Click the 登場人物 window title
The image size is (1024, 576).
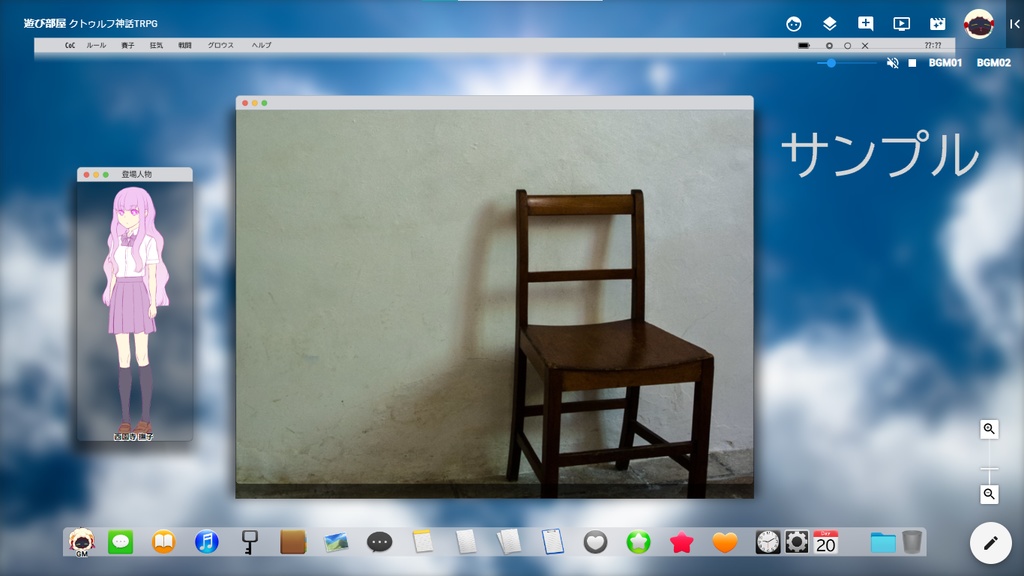(136, 174)
